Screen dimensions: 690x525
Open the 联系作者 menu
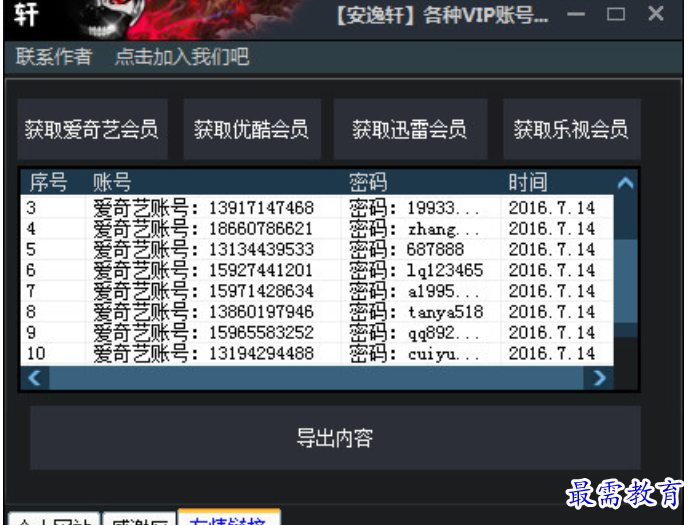(54, 57)
